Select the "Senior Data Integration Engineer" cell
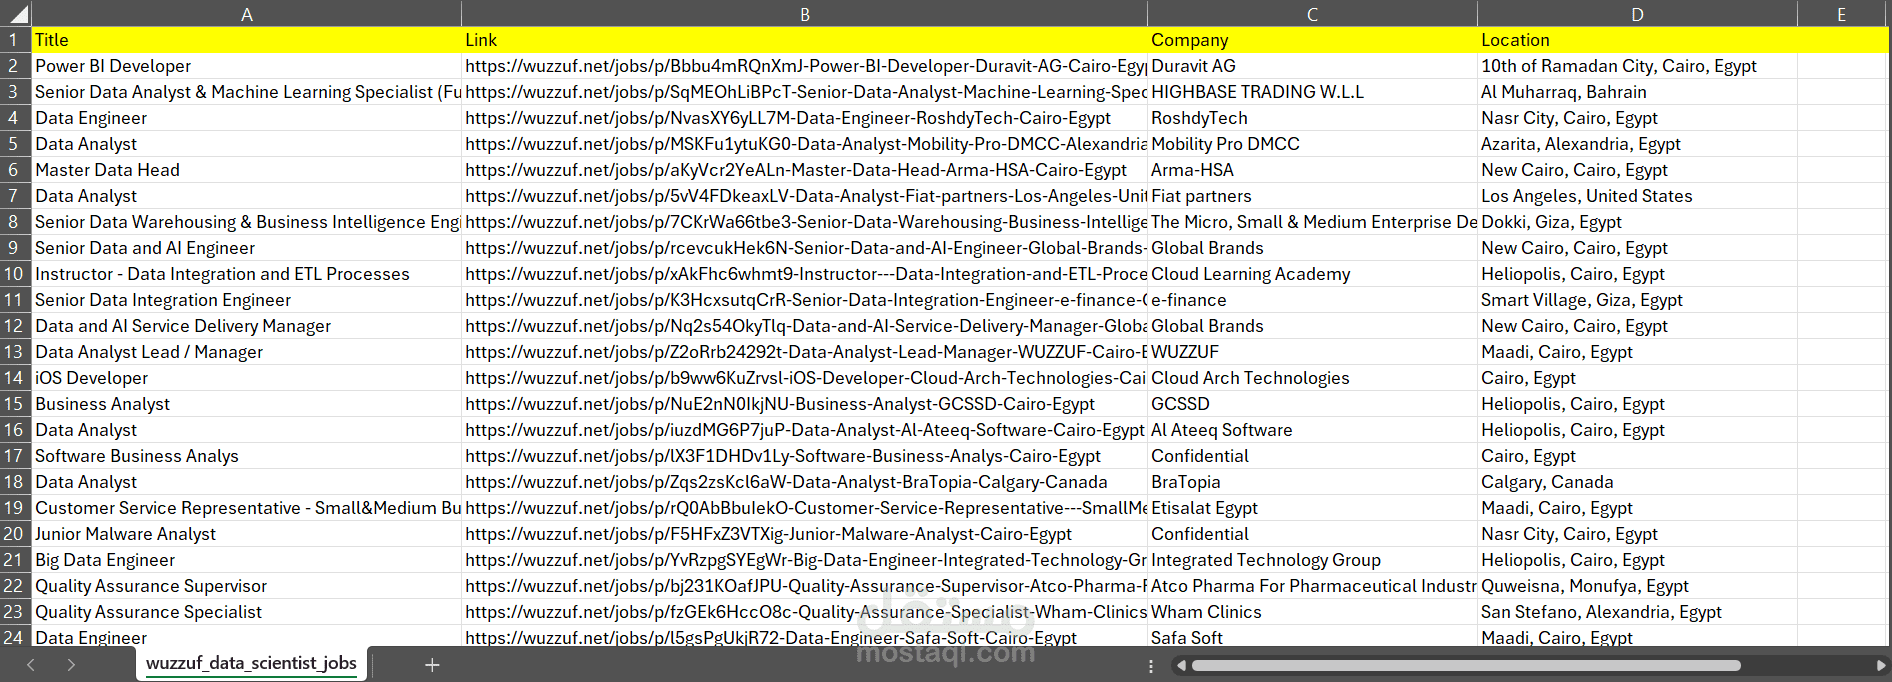Image resolution: width=1892 pixels, height=682 pixels. point(247,300)
